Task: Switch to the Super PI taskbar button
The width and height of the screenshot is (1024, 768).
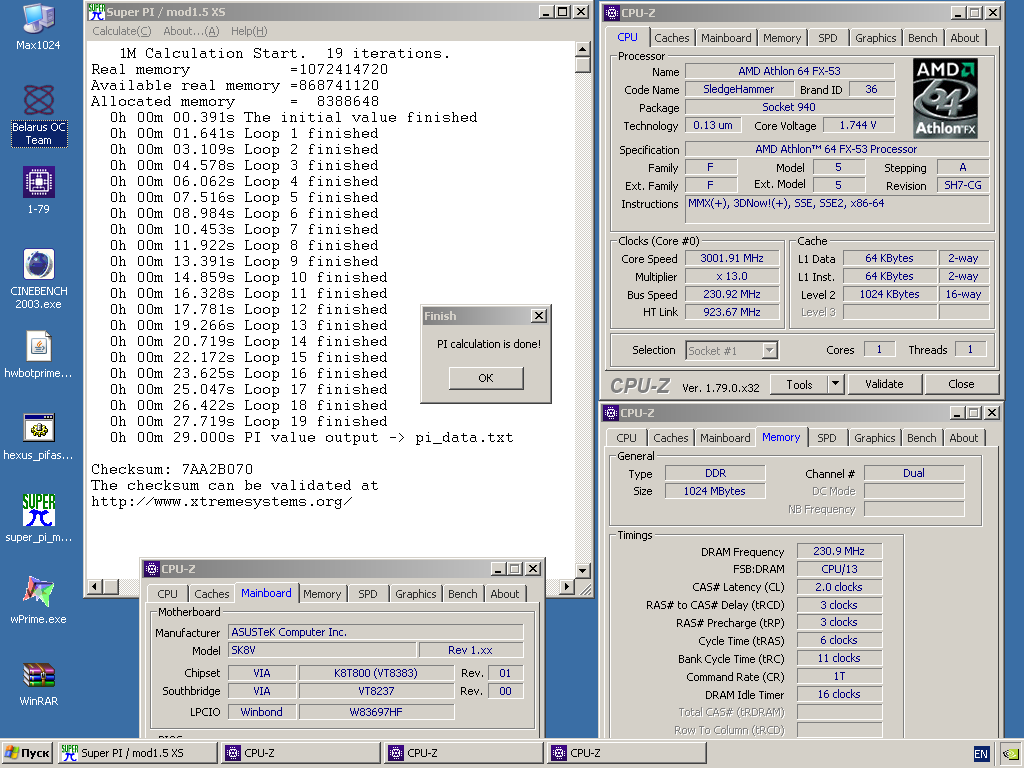Action: pyautogui.click(x=137, y=753)
